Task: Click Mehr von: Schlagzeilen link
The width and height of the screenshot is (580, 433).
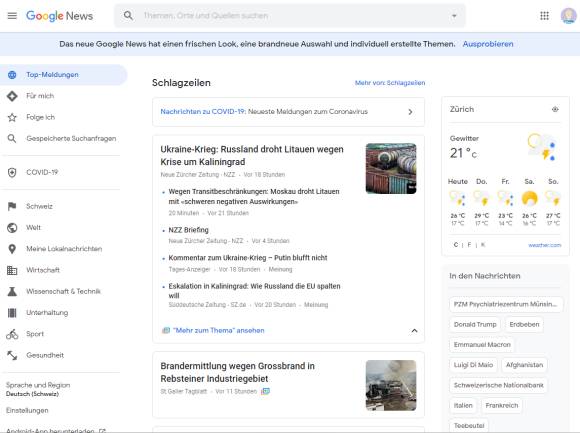Action: click(x=390, y=83)
